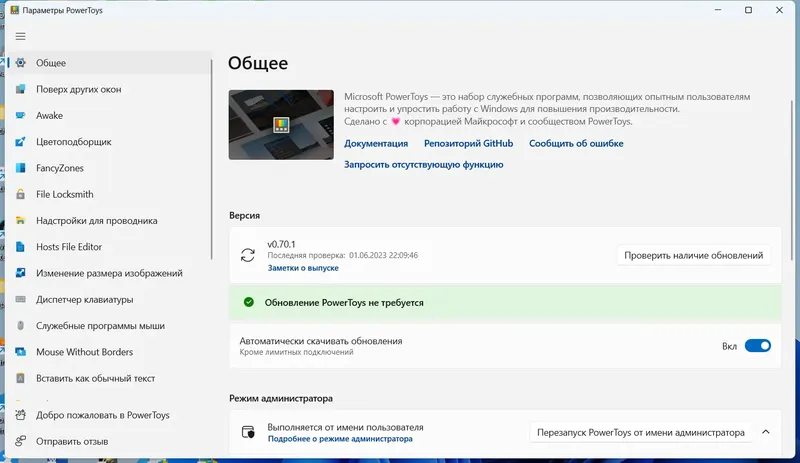800x463 pixels.
Task: Click Кроме лимитных подключений caption
Action: [296, 352]
